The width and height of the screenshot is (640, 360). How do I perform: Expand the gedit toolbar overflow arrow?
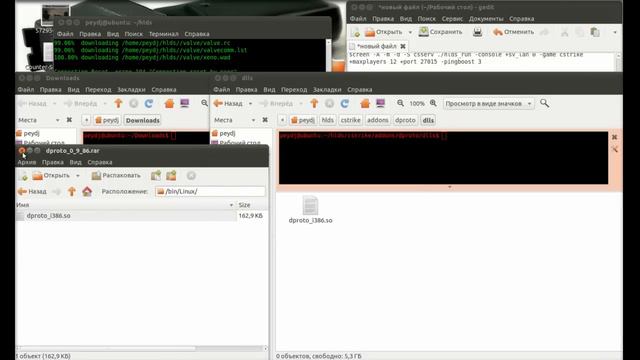pos(615,32)
